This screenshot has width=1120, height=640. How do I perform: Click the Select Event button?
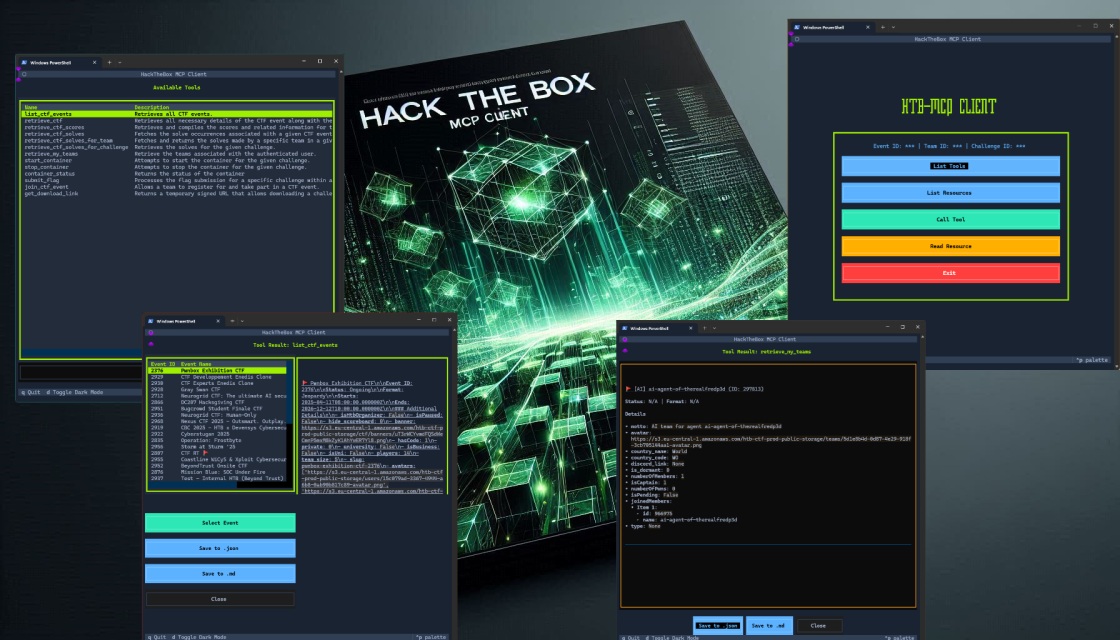[218, 523]
